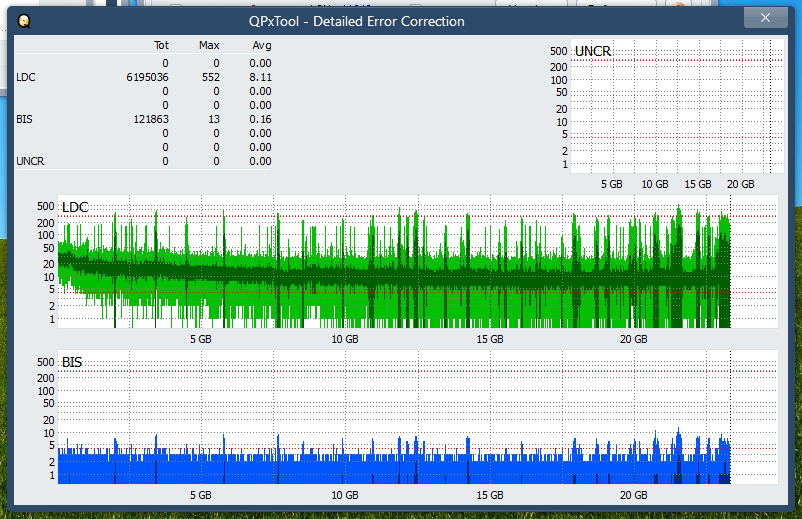Select the BIS max value 13

(212, 119)
